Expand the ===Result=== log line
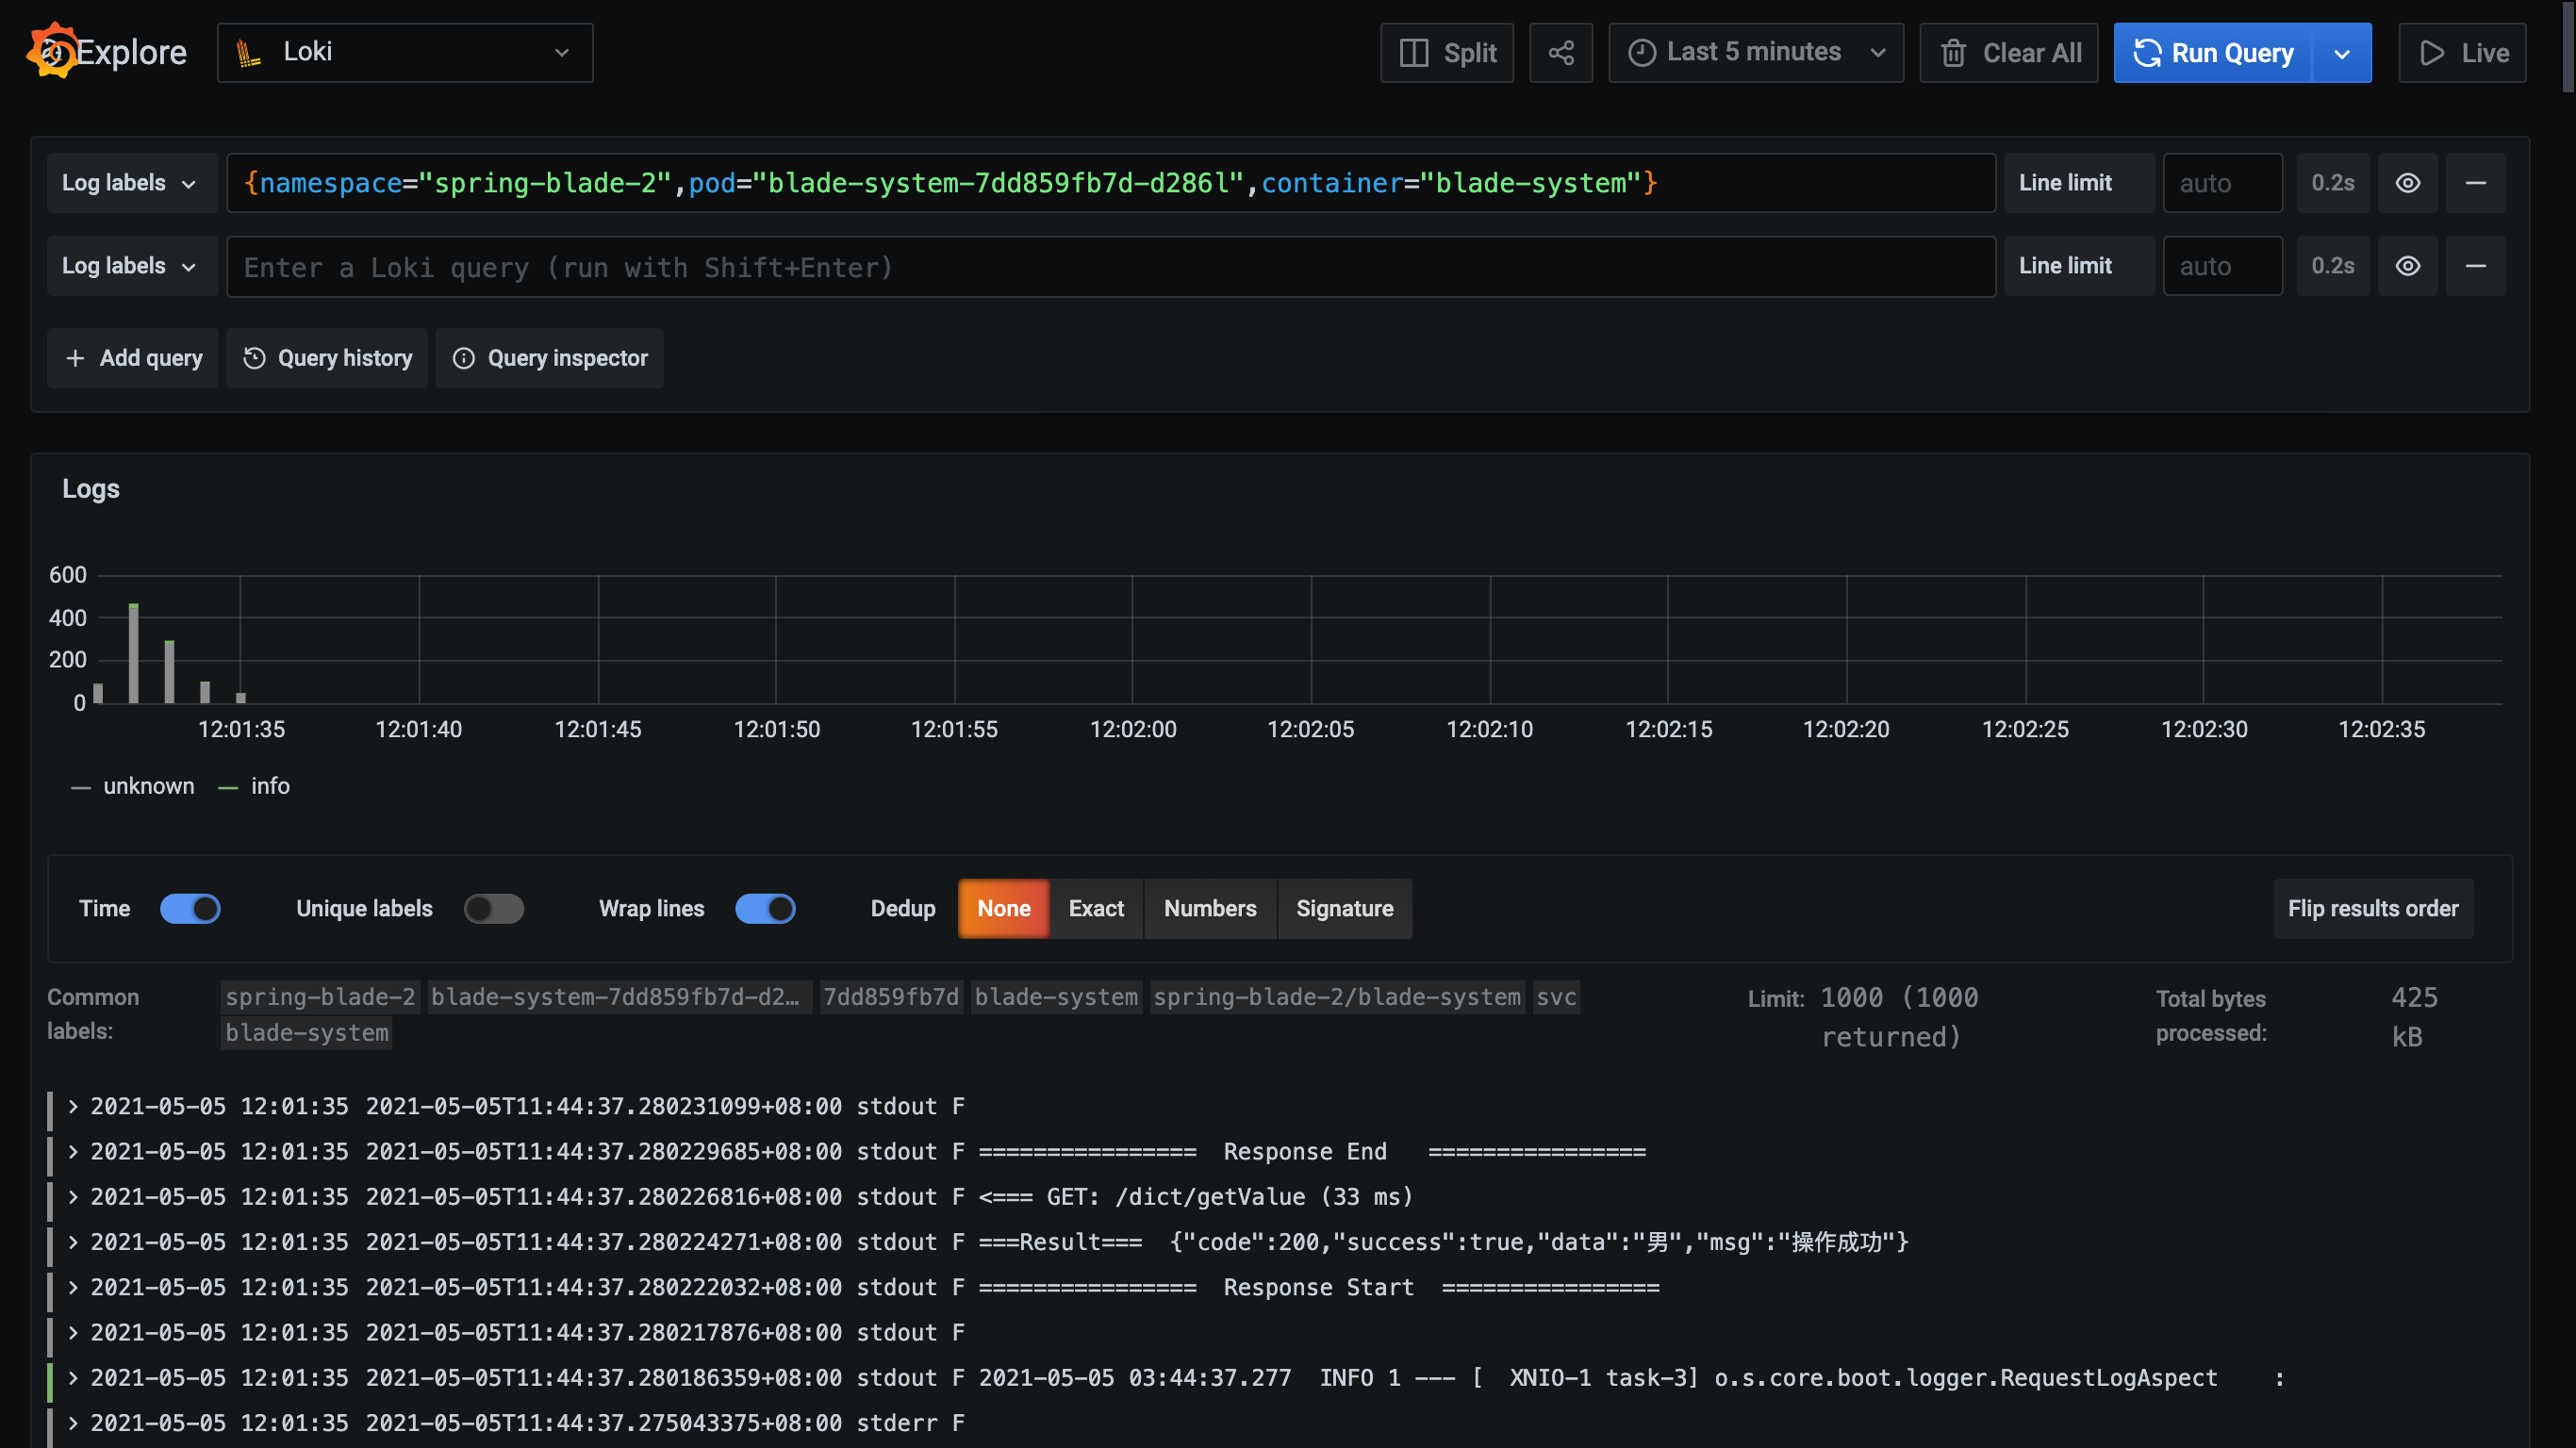The height and width of the screenshot is (1448, 2576). coord(73,1242)
